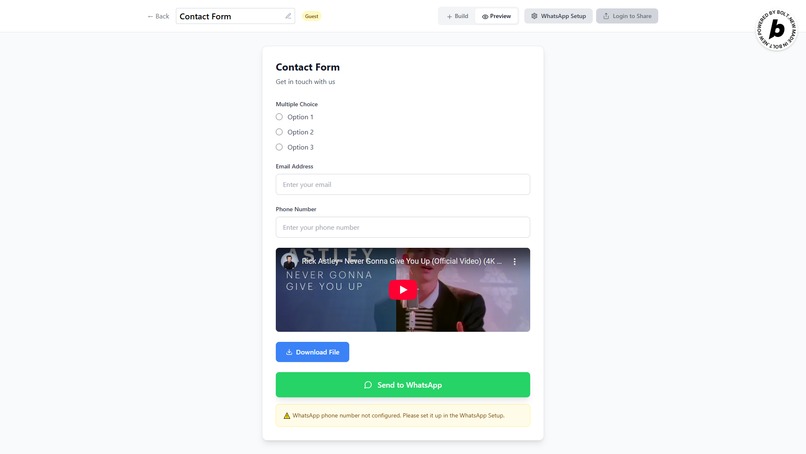Select the Option 1 radio button

click(279, 117)
